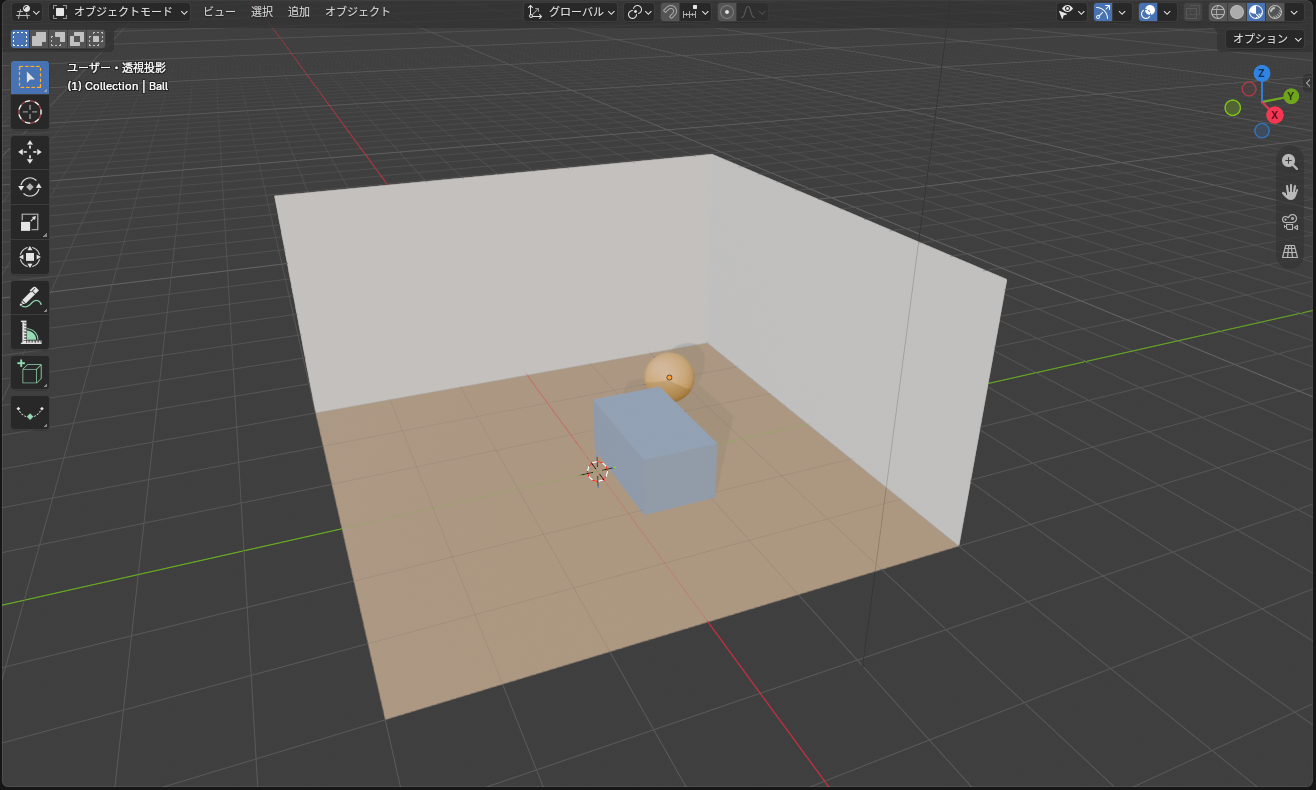Open the overlays options dropdown arrow
The image size is (1316, 790).
coord(1167,12)
